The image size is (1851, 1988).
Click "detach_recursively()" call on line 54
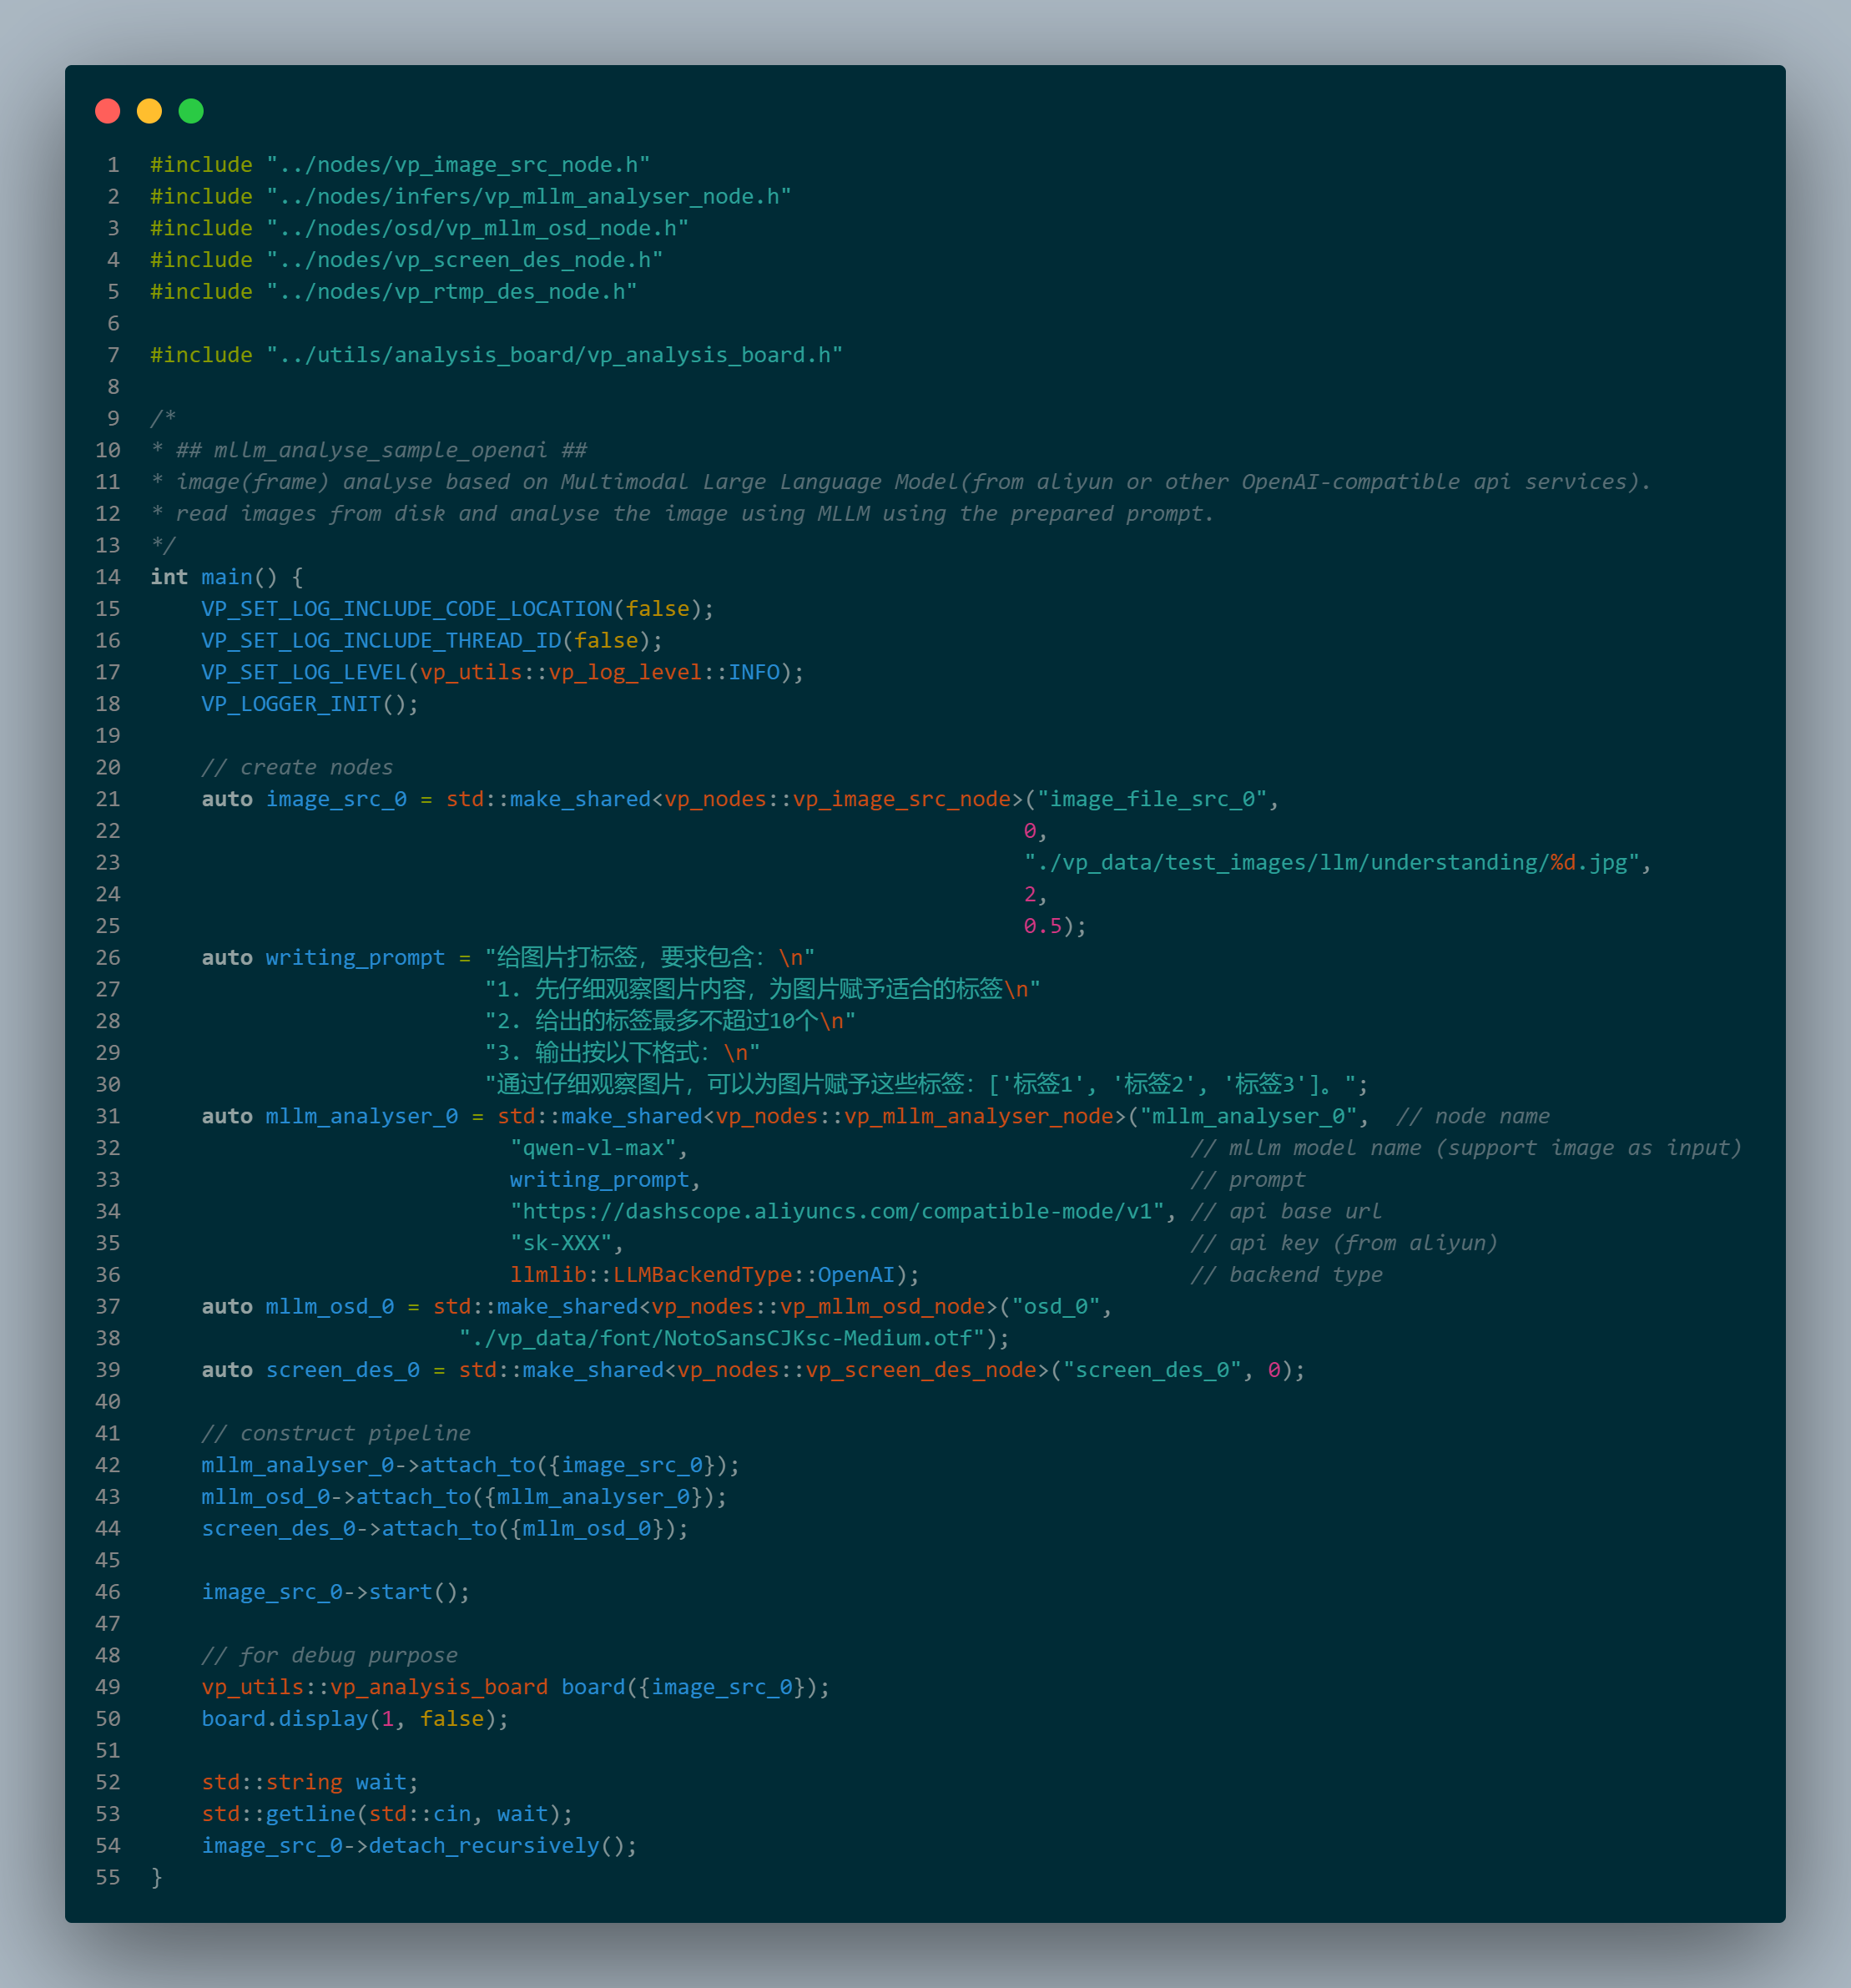[502, 1846]
